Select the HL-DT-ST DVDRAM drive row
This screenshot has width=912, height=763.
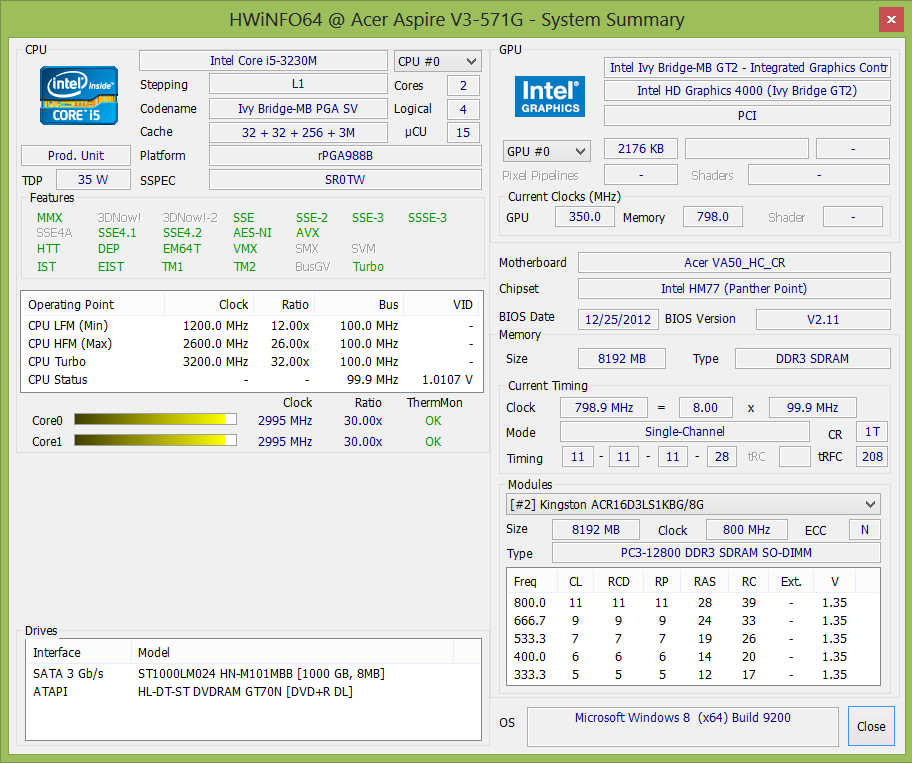(x=245, y=691)
